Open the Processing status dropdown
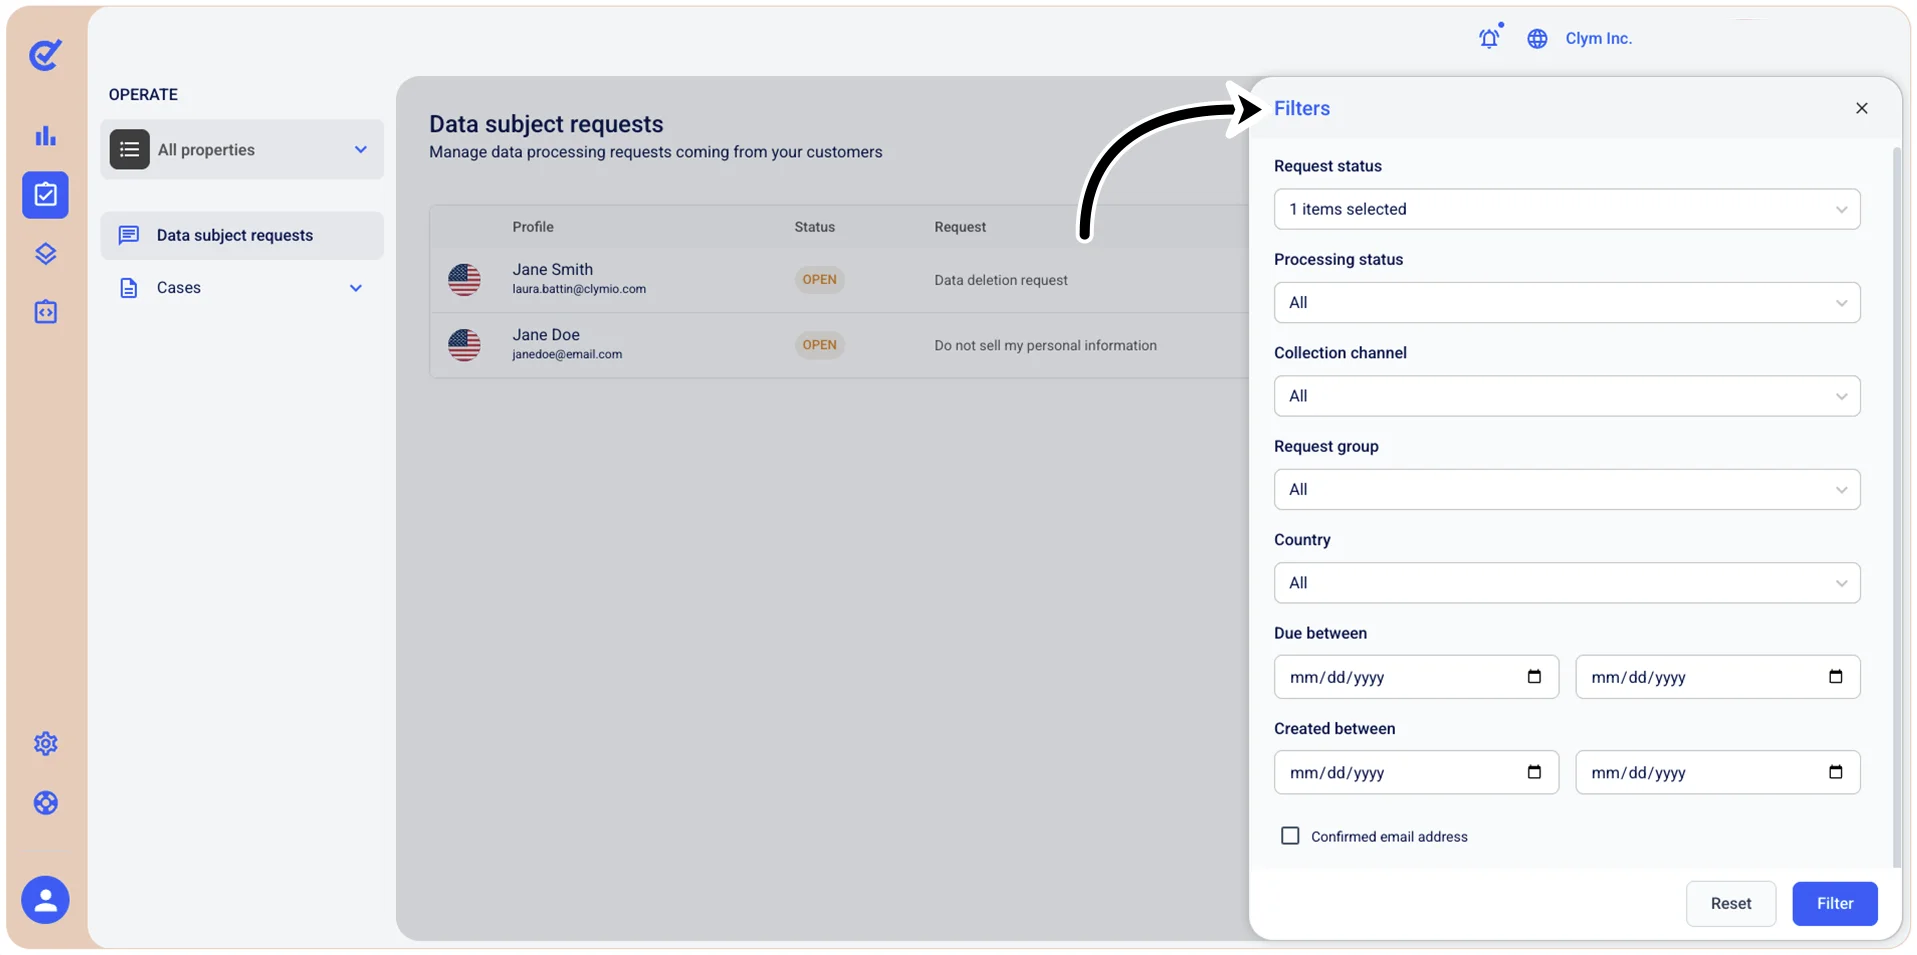Screen dimensions: 1917x955 [x=1566, y=303]
